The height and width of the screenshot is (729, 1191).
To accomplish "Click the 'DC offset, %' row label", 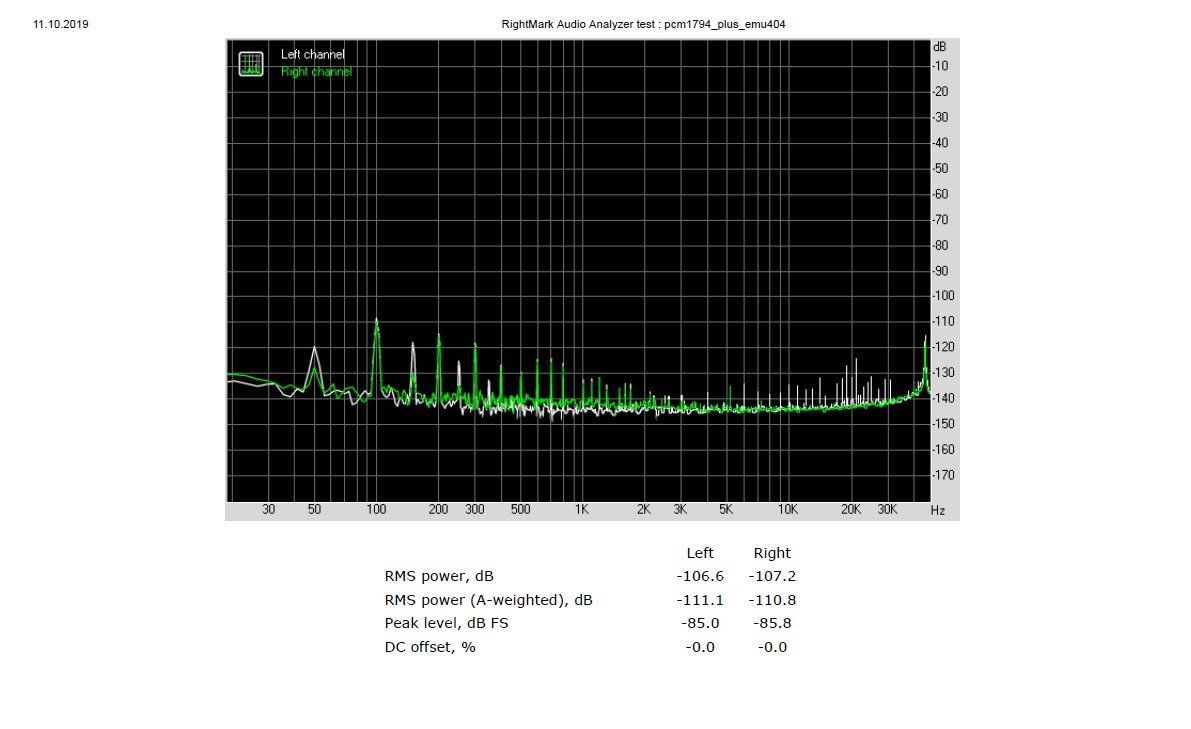I will (430, 647).
